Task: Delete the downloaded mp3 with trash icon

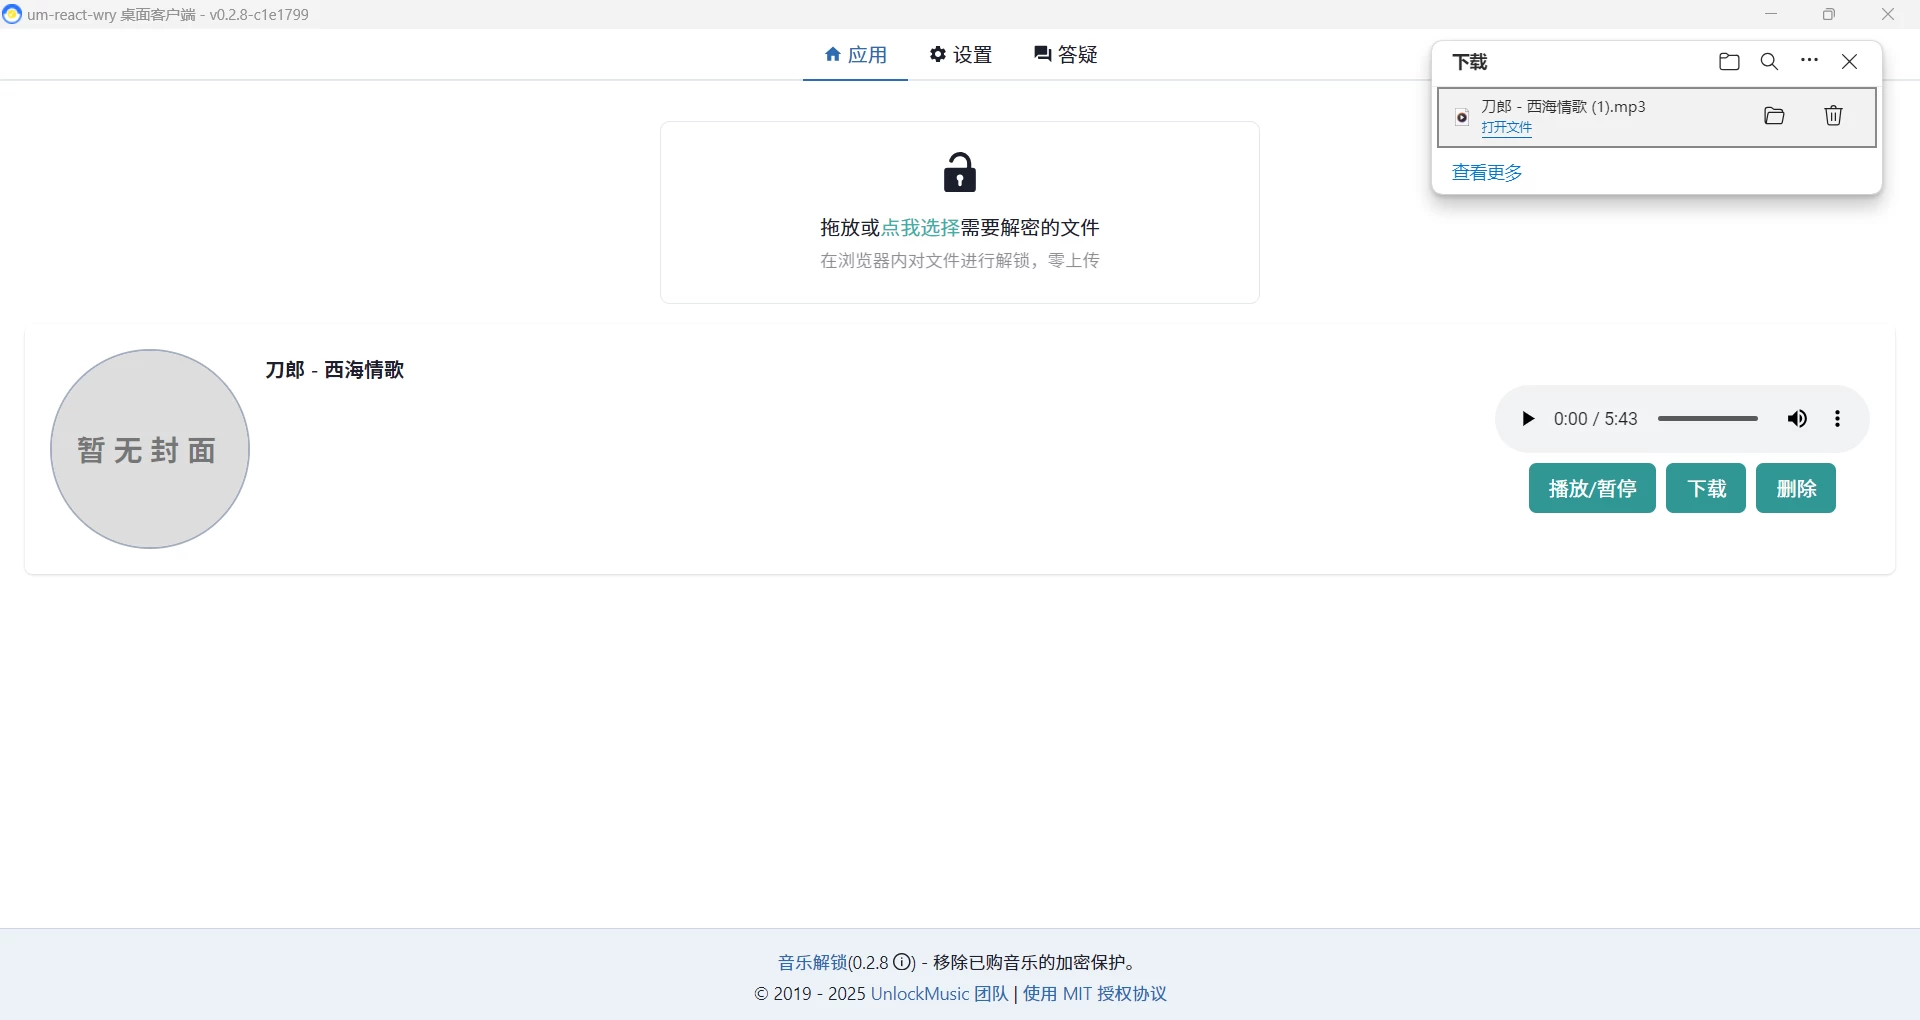Action: pos(1833,116)
